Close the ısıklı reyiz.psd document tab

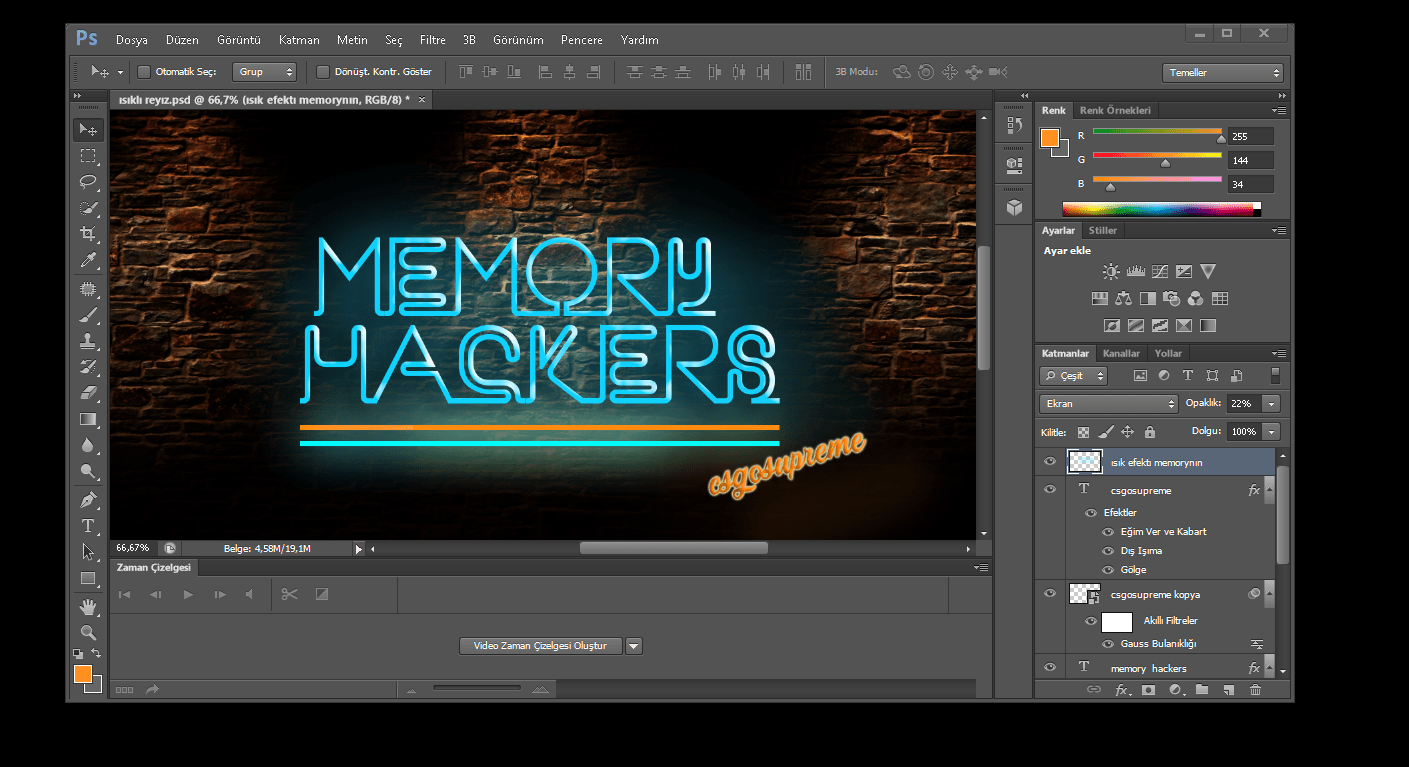point(422,99)
